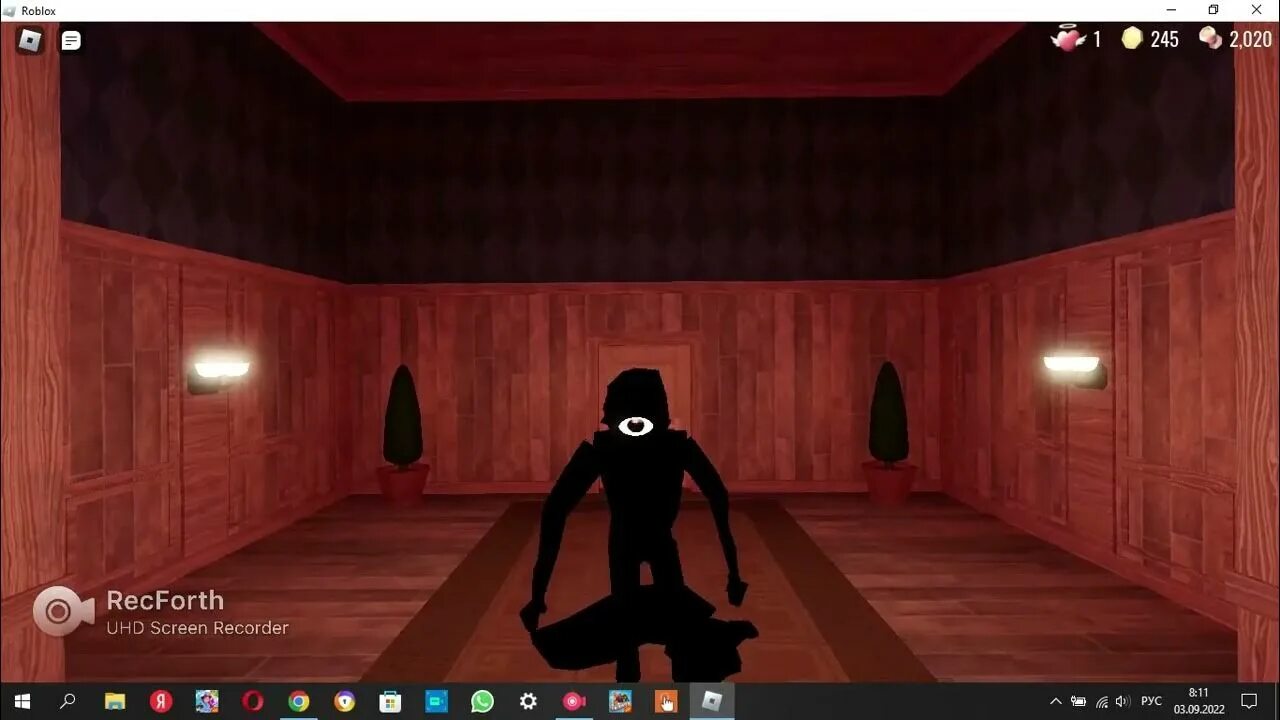Click the gold coin icon
The image size is (1280, 720).
point(1131,39)
